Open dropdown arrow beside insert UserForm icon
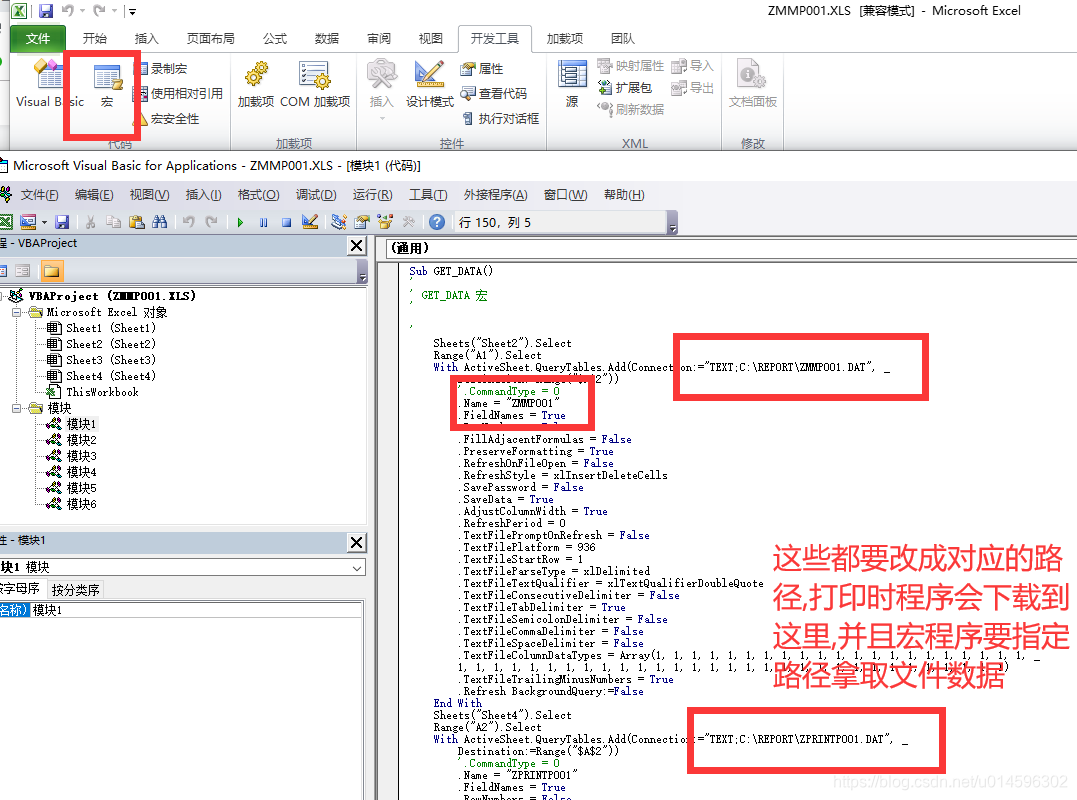Viewport: 1077px width, 800px height. point(45,222)
